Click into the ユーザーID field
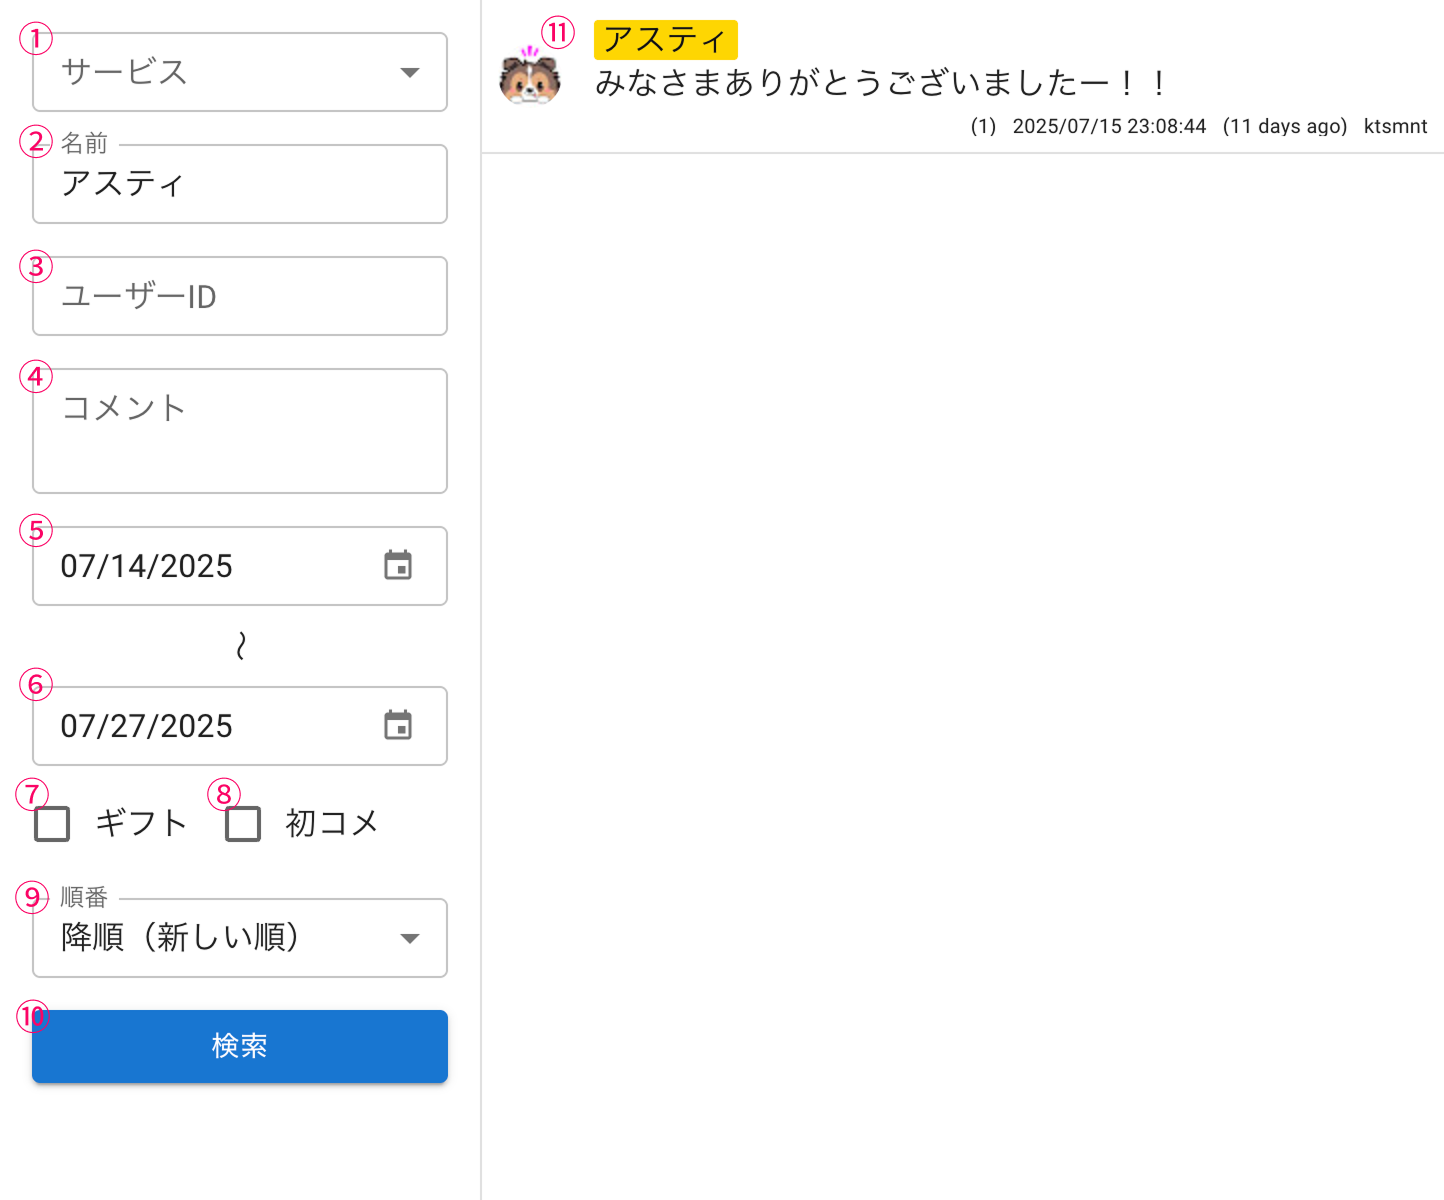Image resolution: width=1444 pixels, height=1200 pixels. point(240,296)
